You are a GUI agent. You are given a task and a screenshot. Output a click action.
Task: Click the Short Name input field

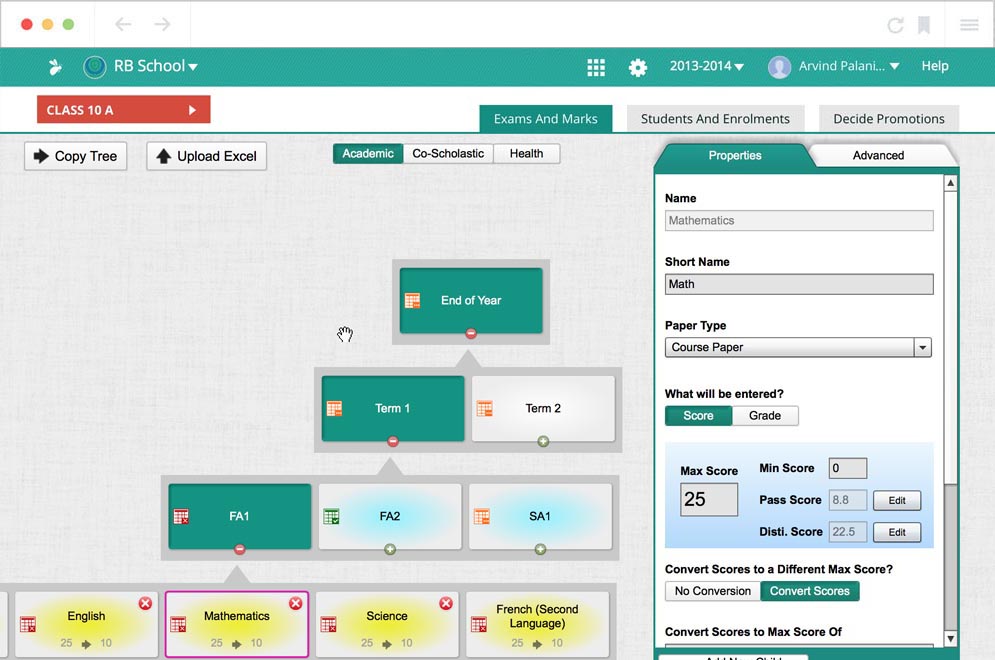(798, 284)
